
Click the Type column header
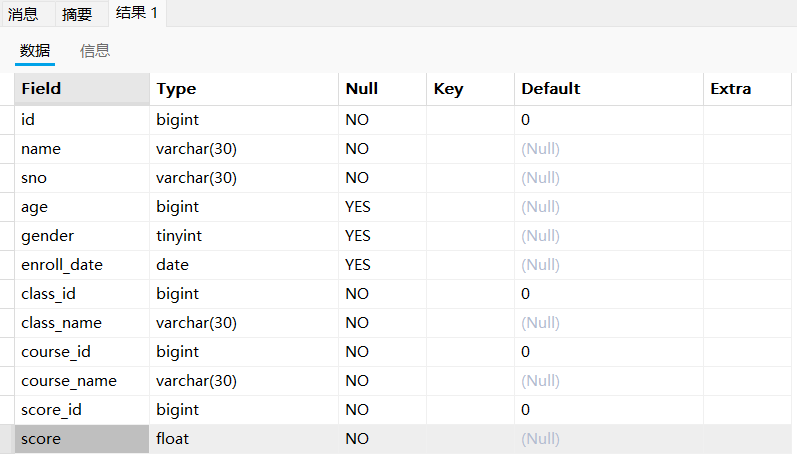click(x=244, y=89)
